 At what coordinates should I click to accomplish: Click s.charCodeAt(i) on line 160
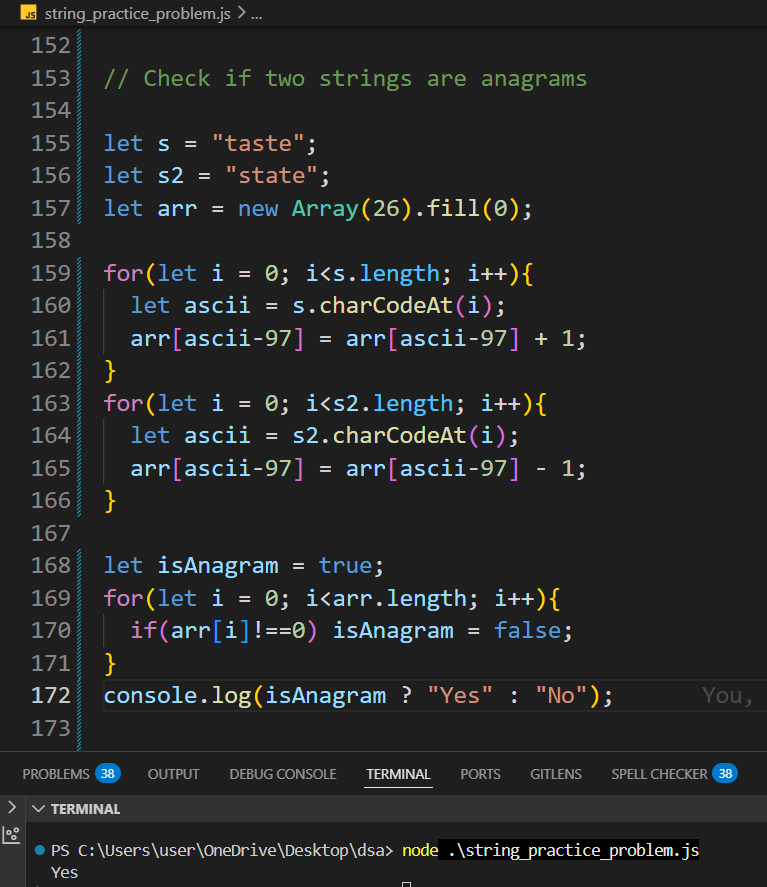click(393, 305)
